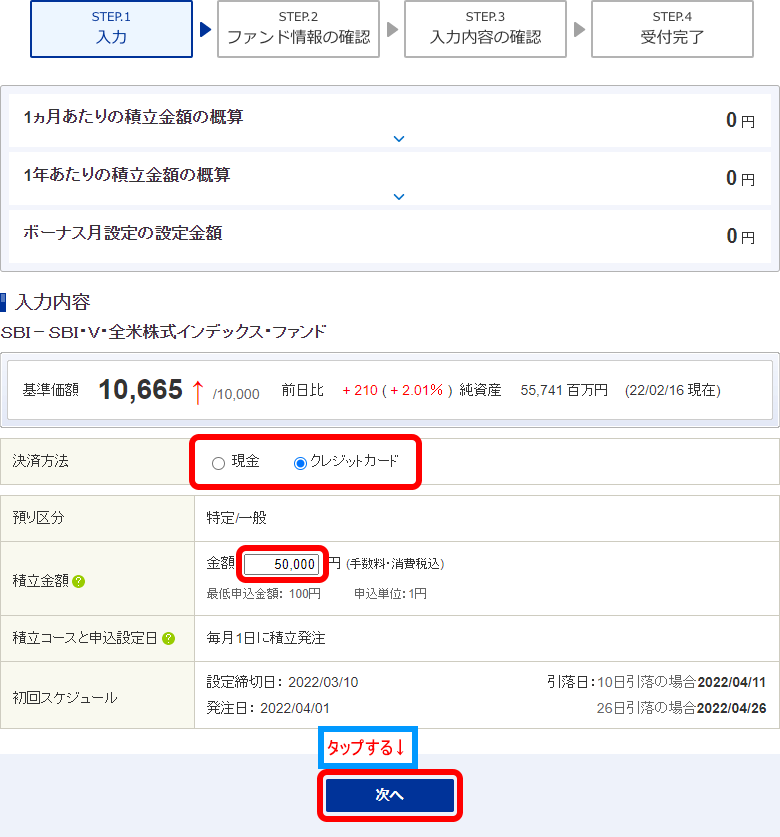This screenshot has width=780, height=837.
Task: Open help icon next to 積立金額
Action: [78, 581]
